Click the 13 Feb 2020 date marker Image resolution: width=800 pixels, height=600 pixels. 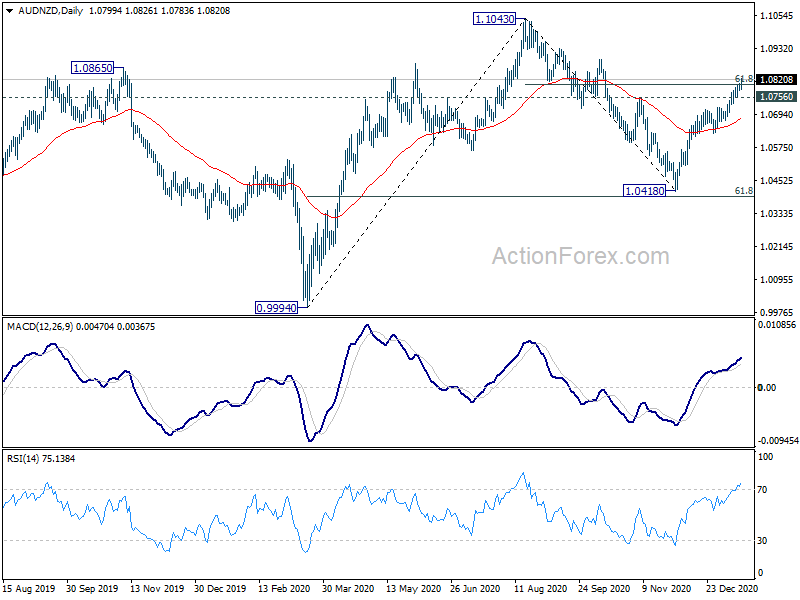pyautogui.click(x=284, y=589)
